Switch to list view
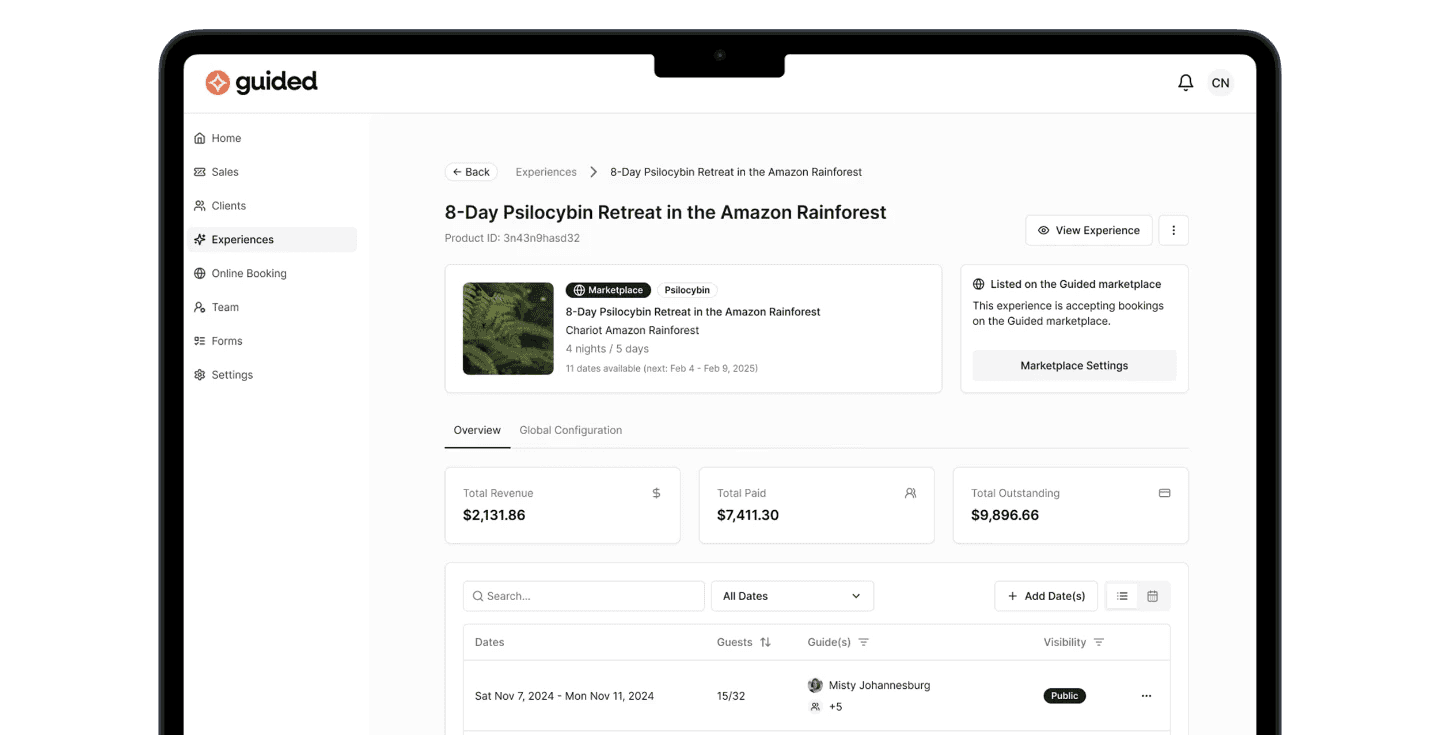Screen dimensions: 1440x735 point(1122,596)
